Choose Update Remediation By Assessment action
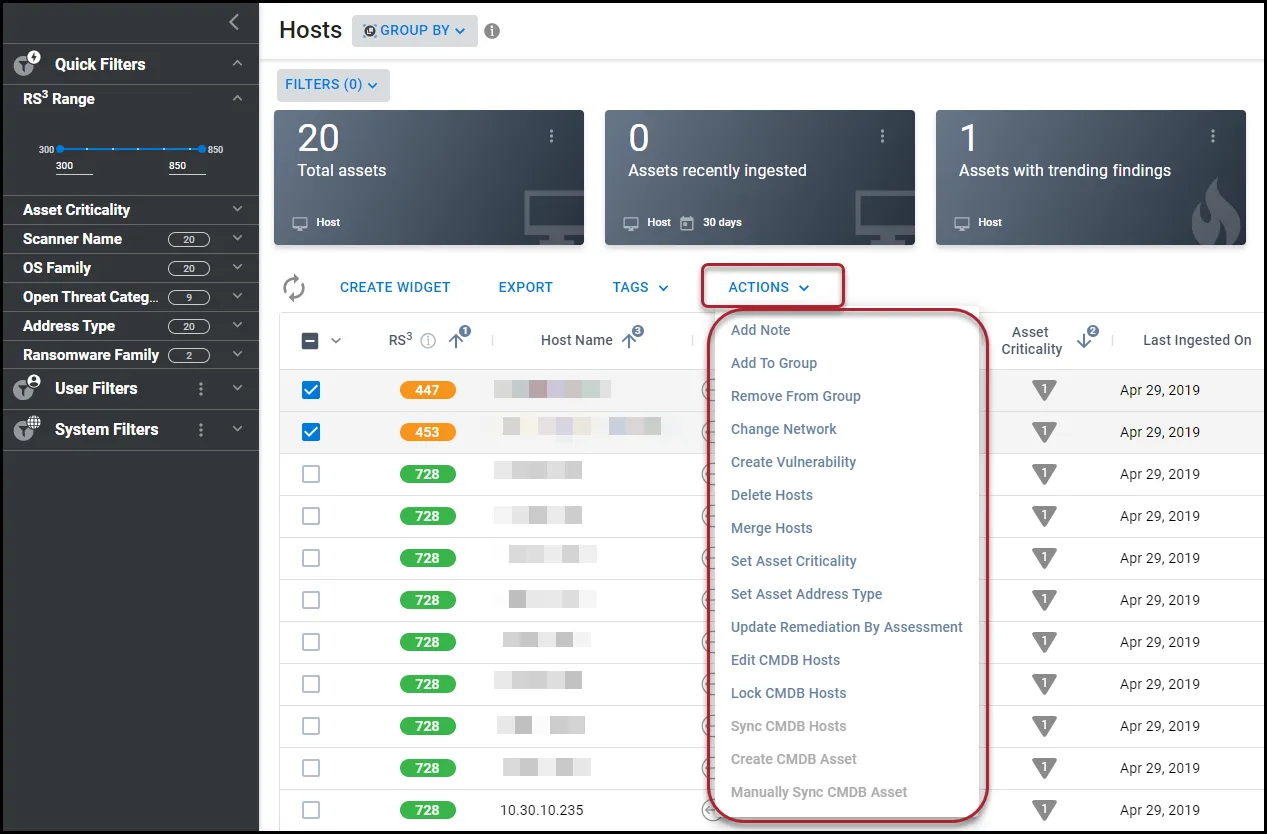Viewport: 1267px width, 834px height. tap(847, 627)
